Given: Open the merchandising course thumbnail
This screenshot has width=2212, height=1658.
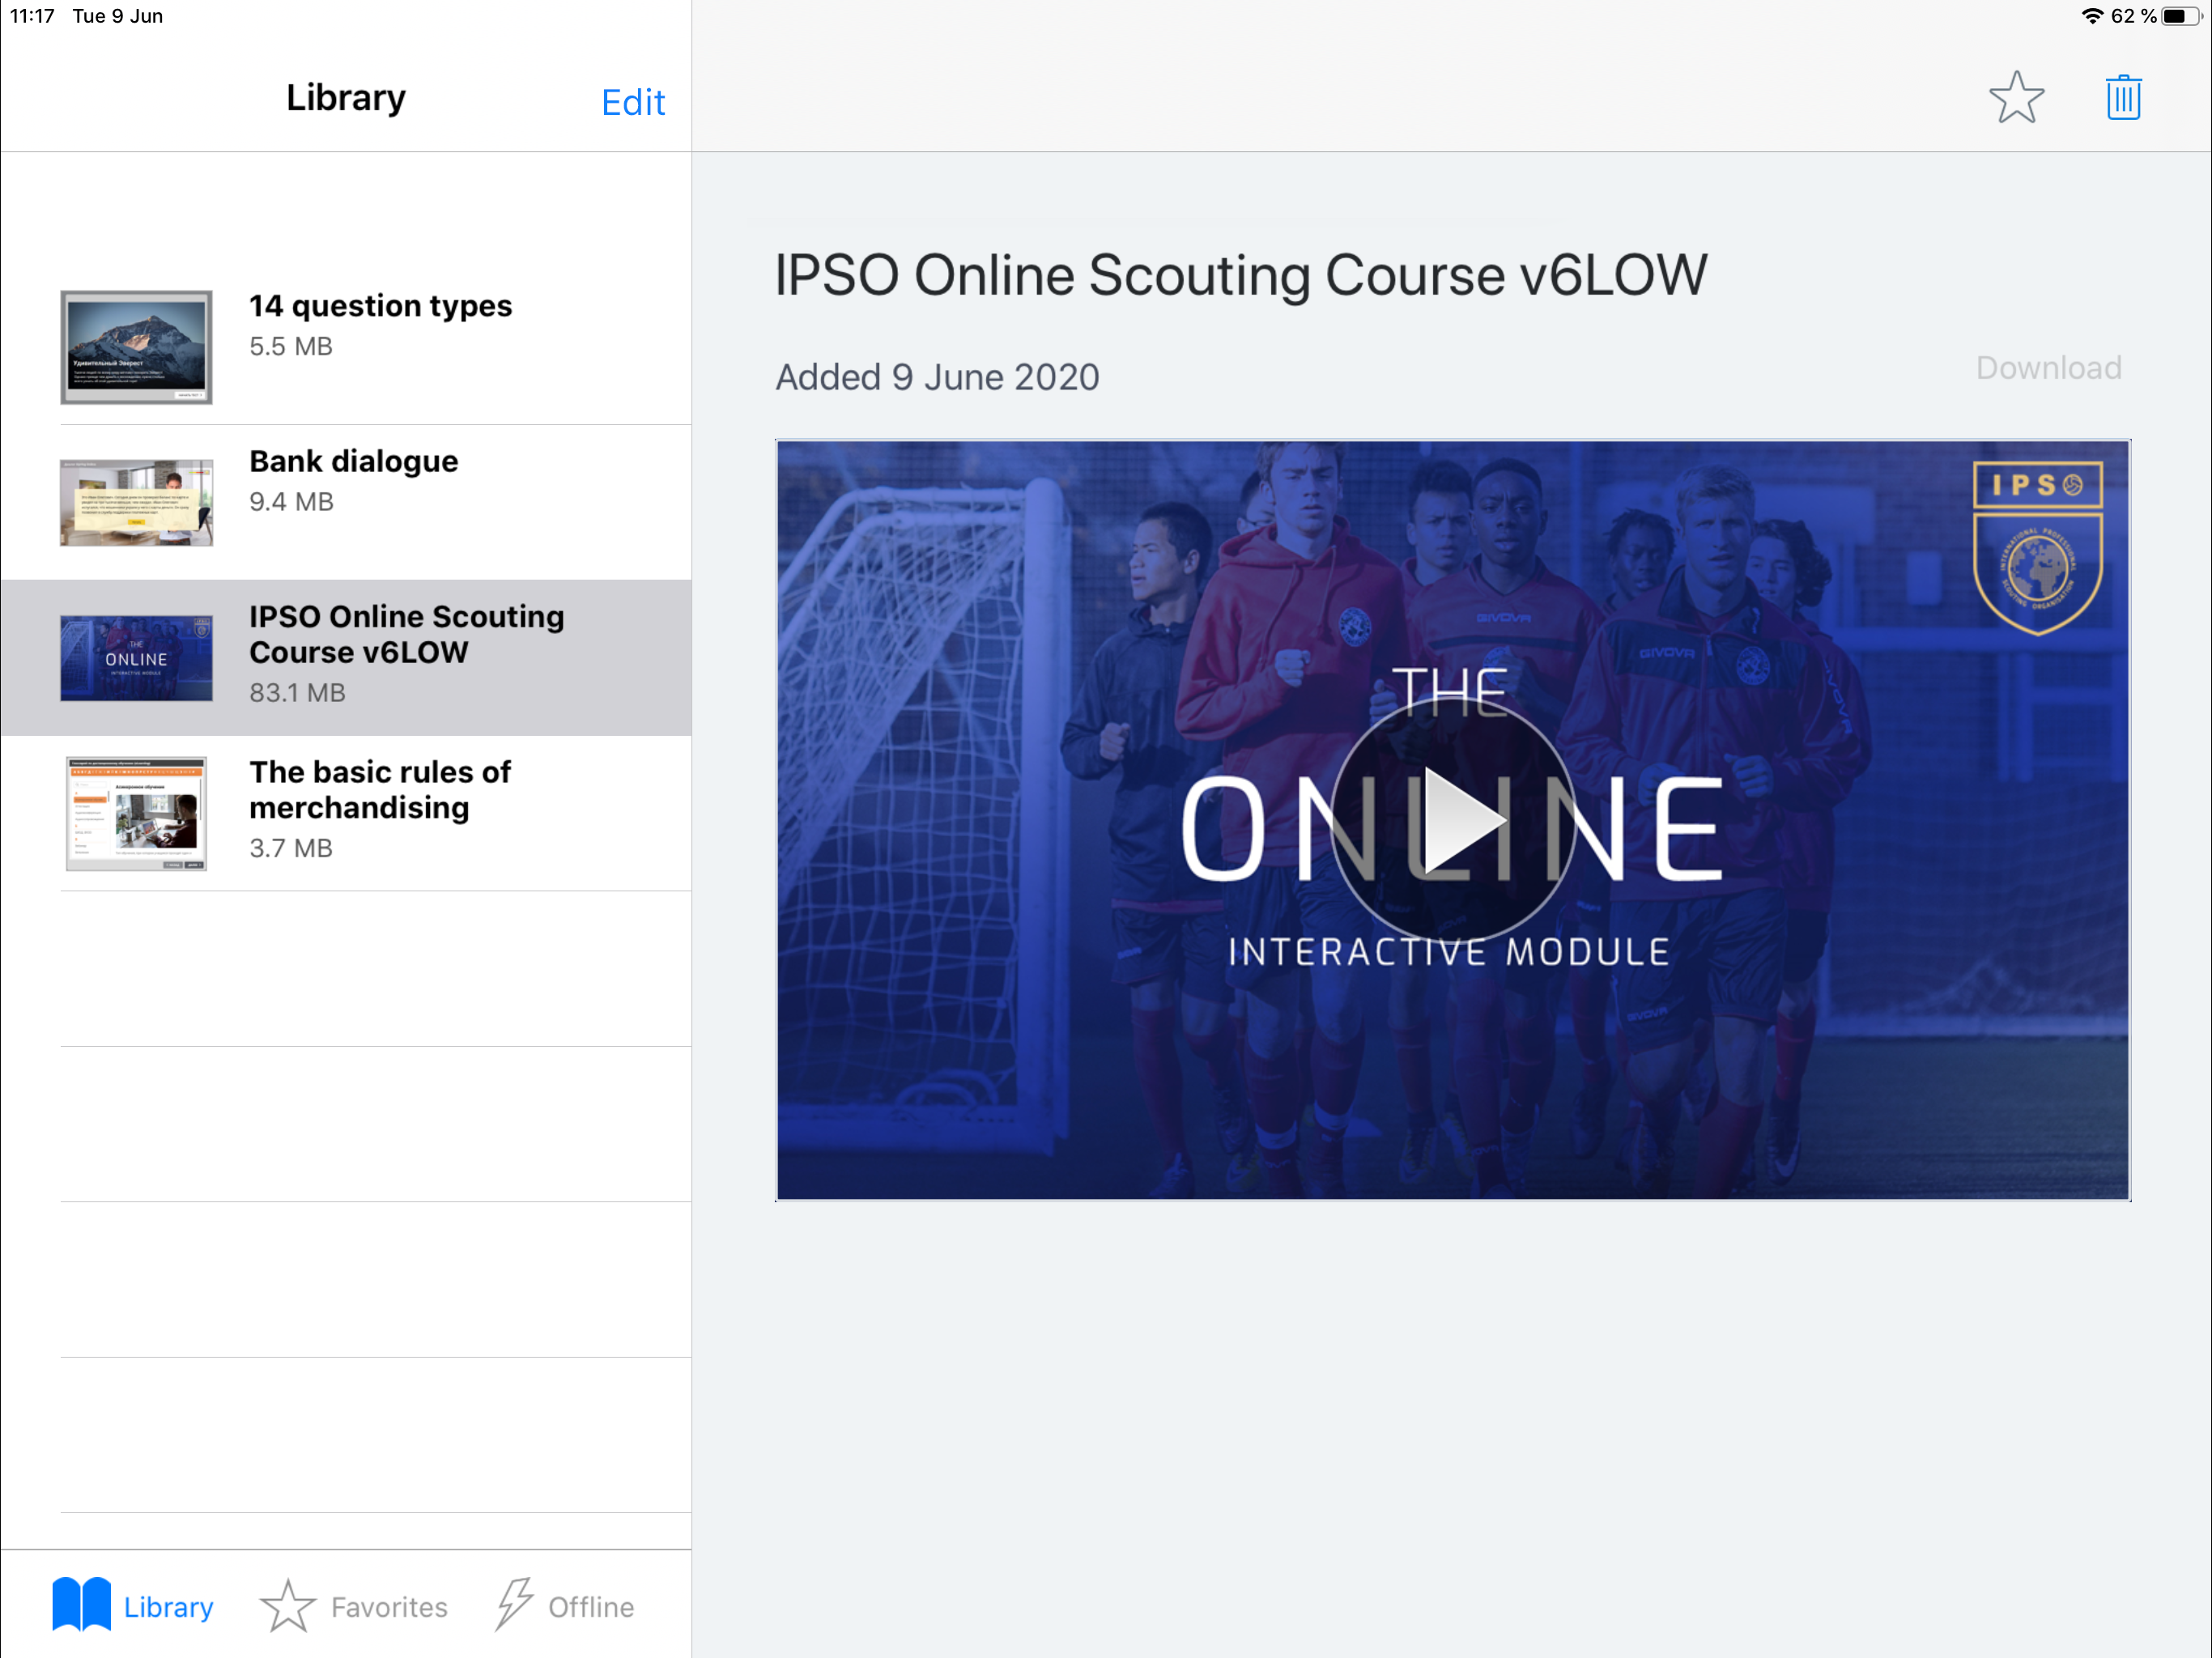Looking at the screenshot, I should pyautogui.click(x=136, y=813).
